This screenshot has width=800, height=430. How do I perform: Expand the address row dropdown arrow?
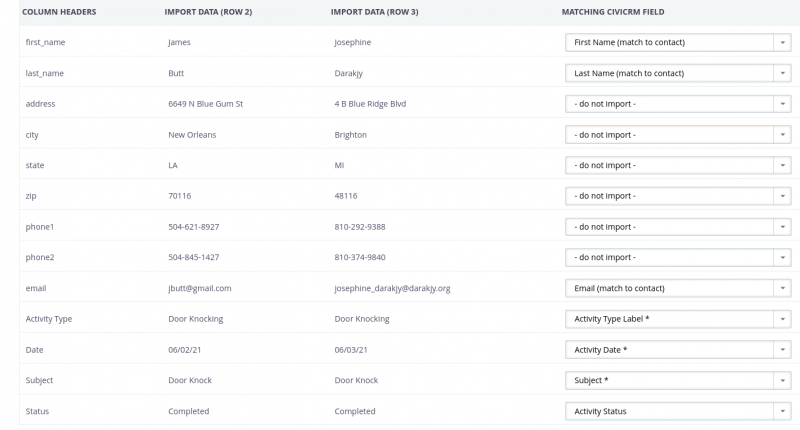[x=782, y=104]
